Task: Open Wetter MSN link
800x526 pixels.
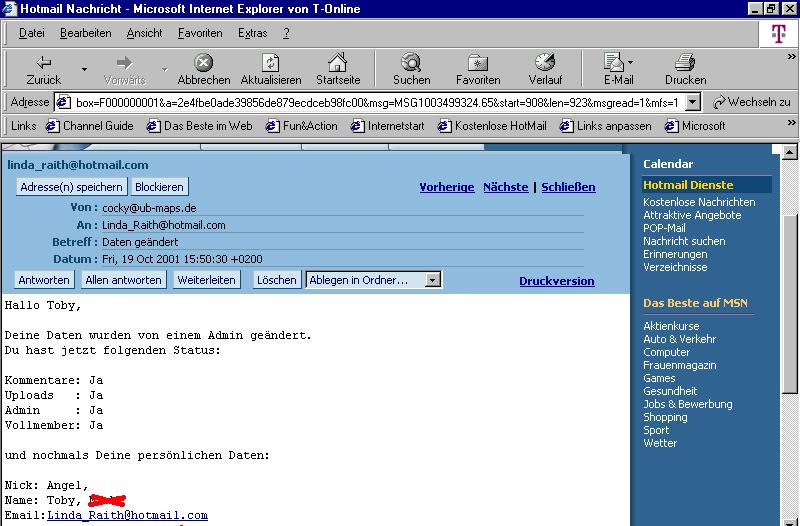Action: pos(660,443)
